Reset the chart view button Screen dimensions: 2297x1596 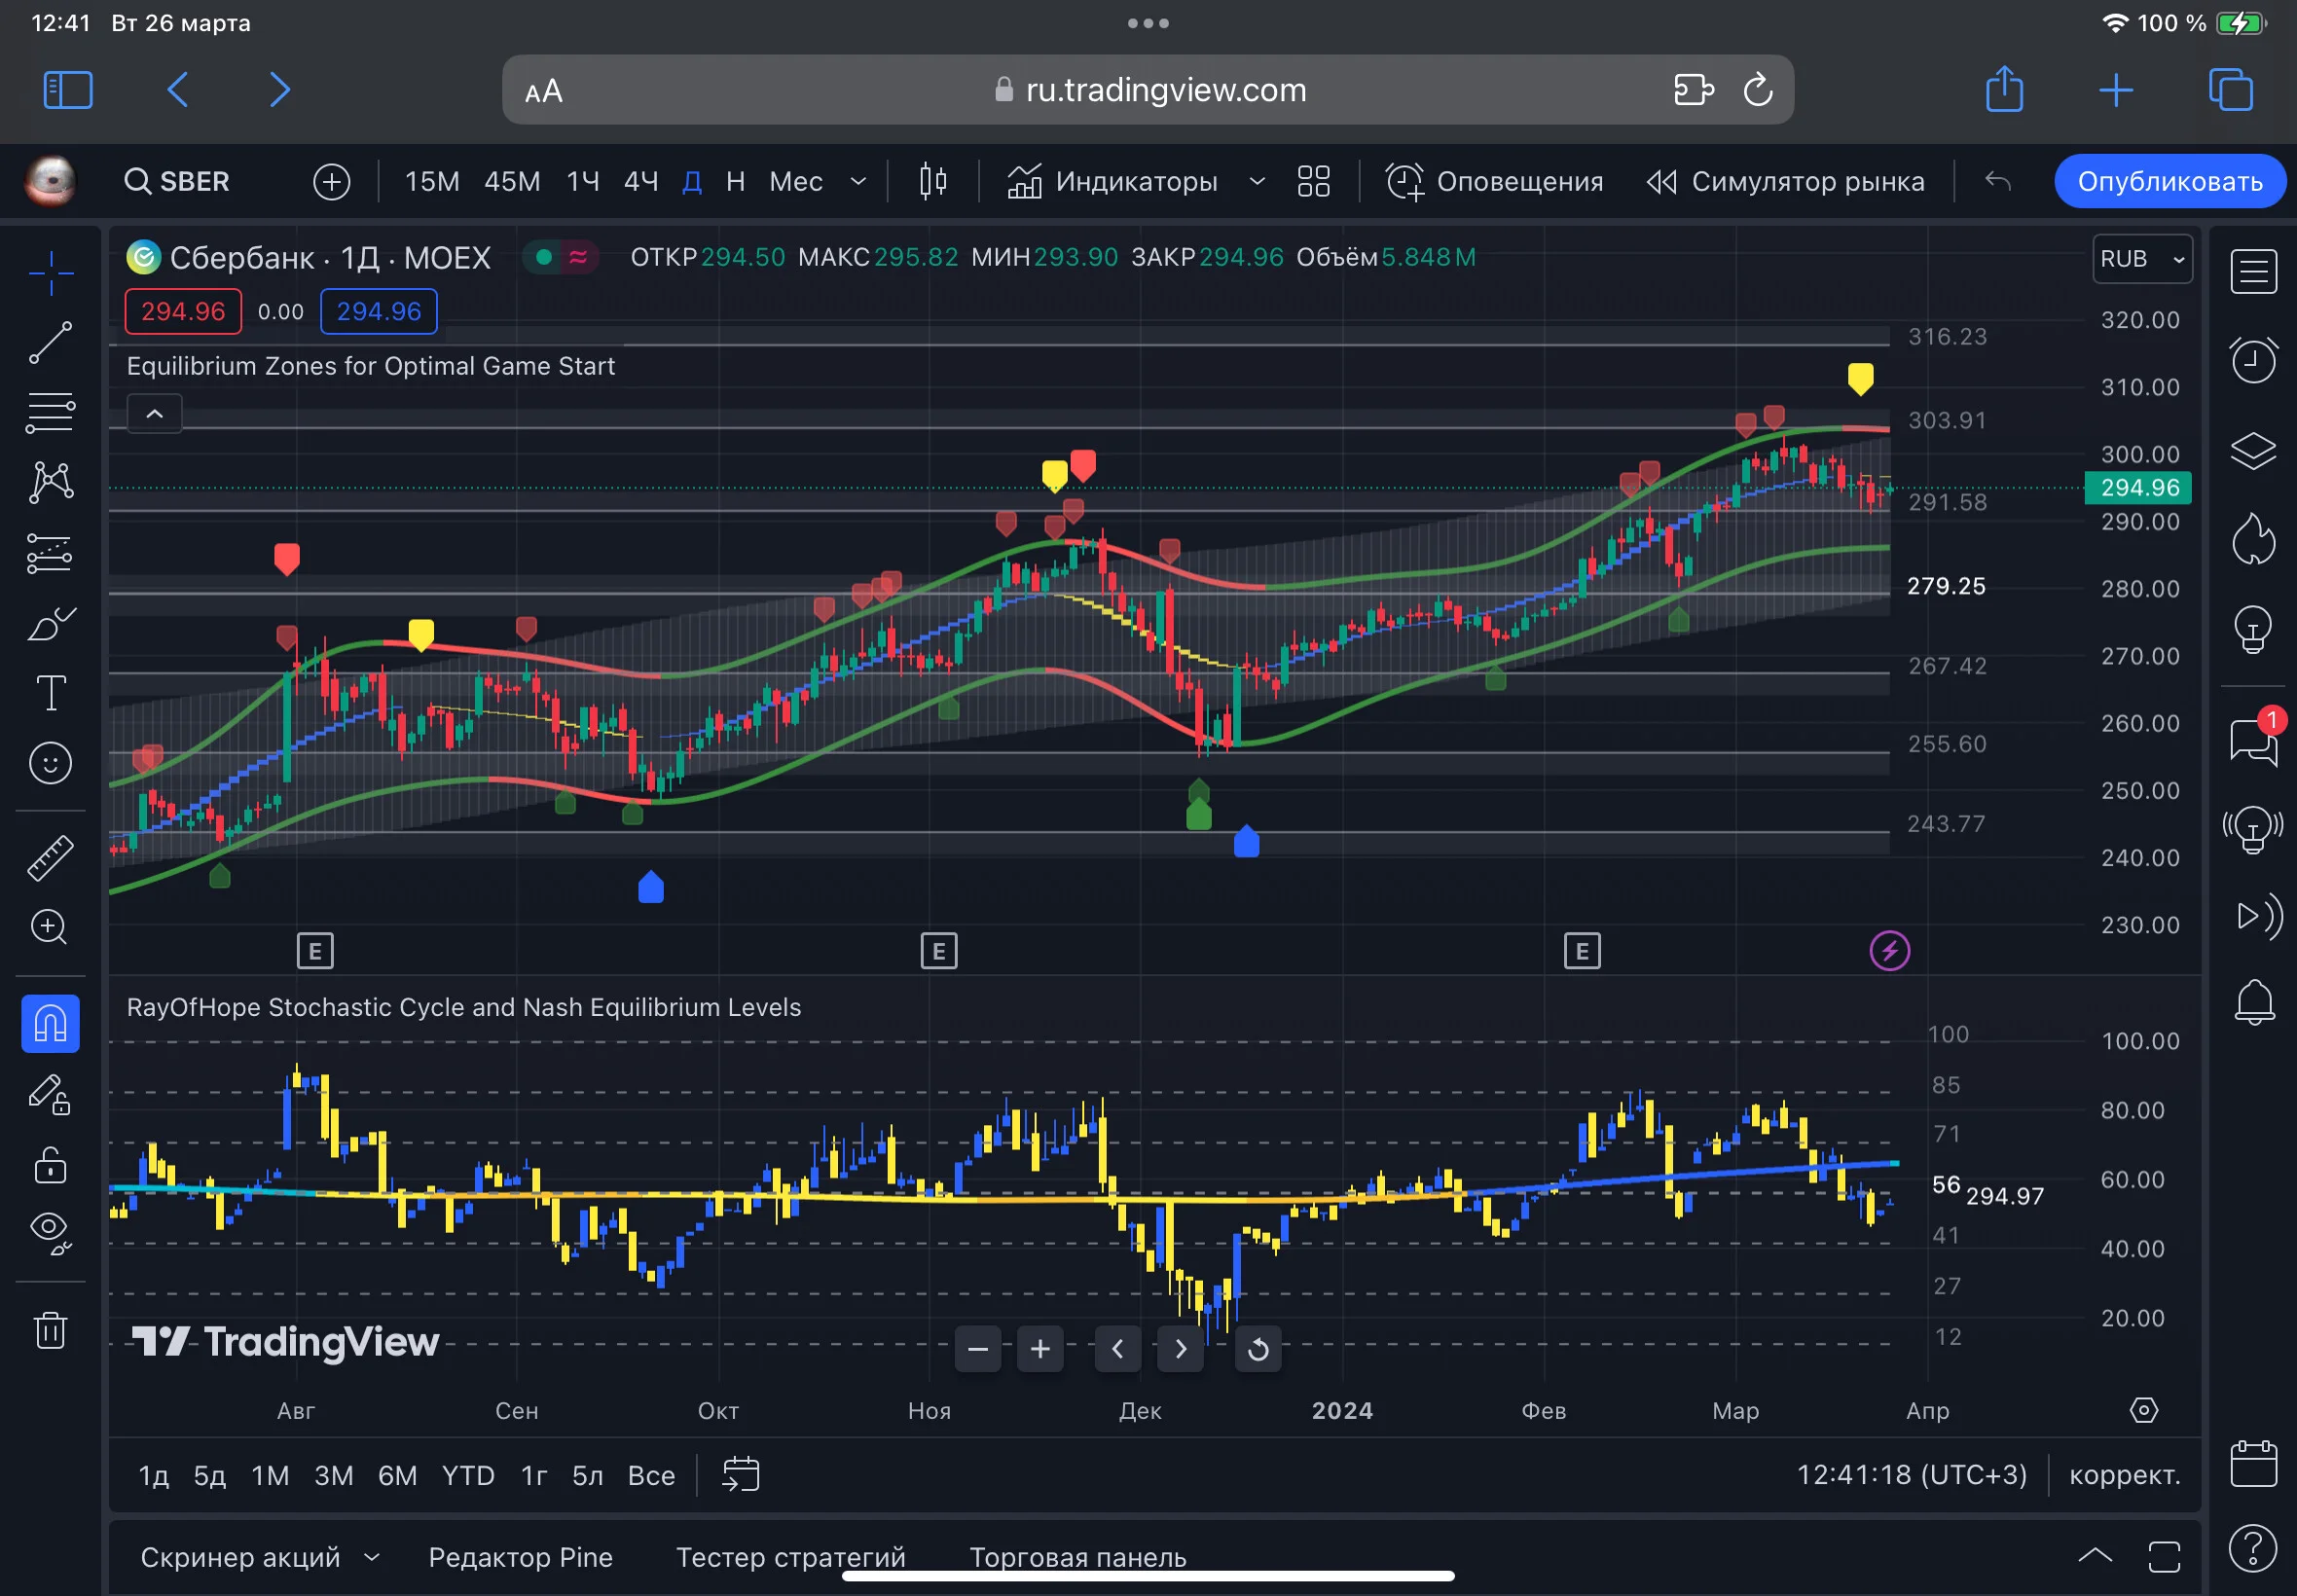pyautogui.click(x=1258, y=1349)
